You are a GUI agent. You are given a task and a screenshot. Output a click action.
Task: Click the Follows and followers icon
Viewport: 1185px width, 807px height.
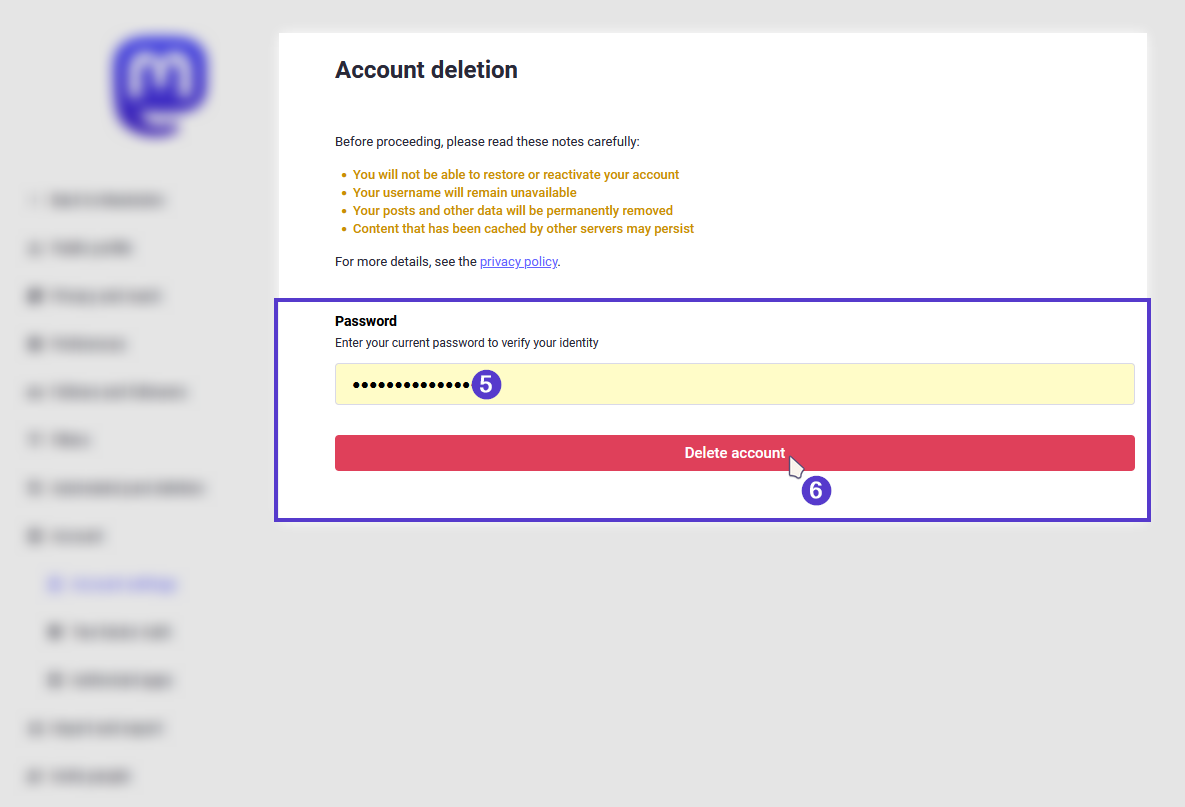pos(35,391)
